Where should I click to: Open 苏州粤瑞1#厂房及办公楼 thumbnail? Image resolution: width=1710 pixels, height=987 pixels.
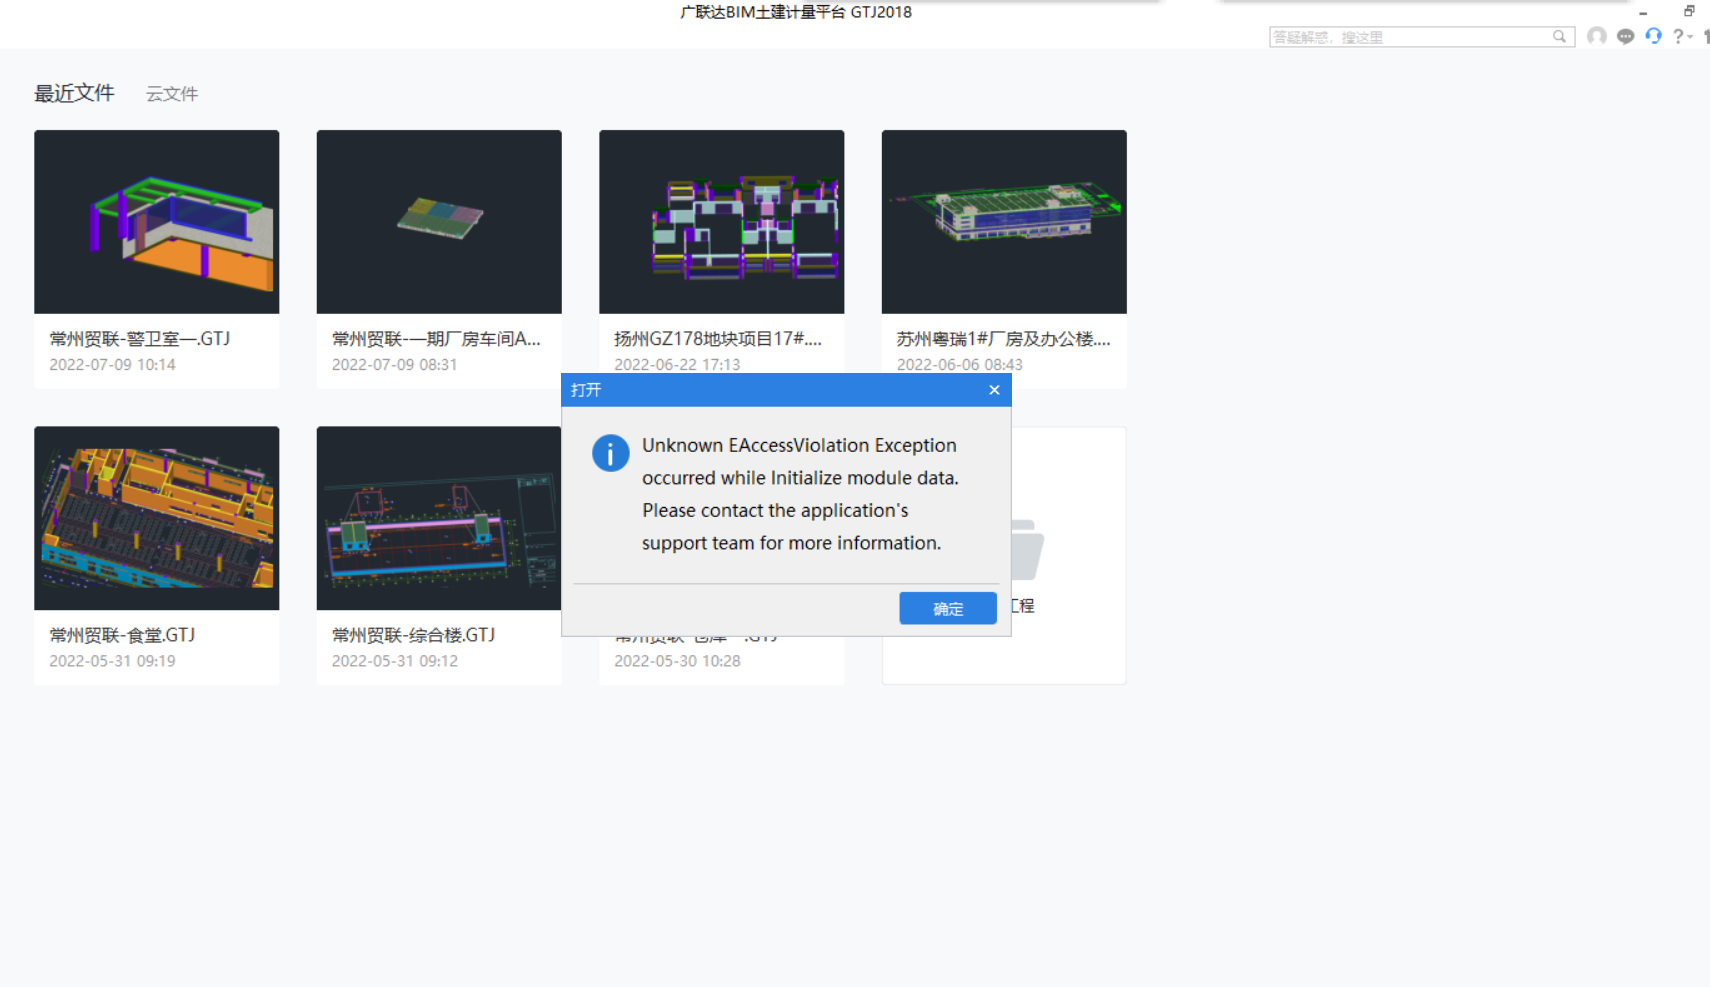pos(1004,222)
